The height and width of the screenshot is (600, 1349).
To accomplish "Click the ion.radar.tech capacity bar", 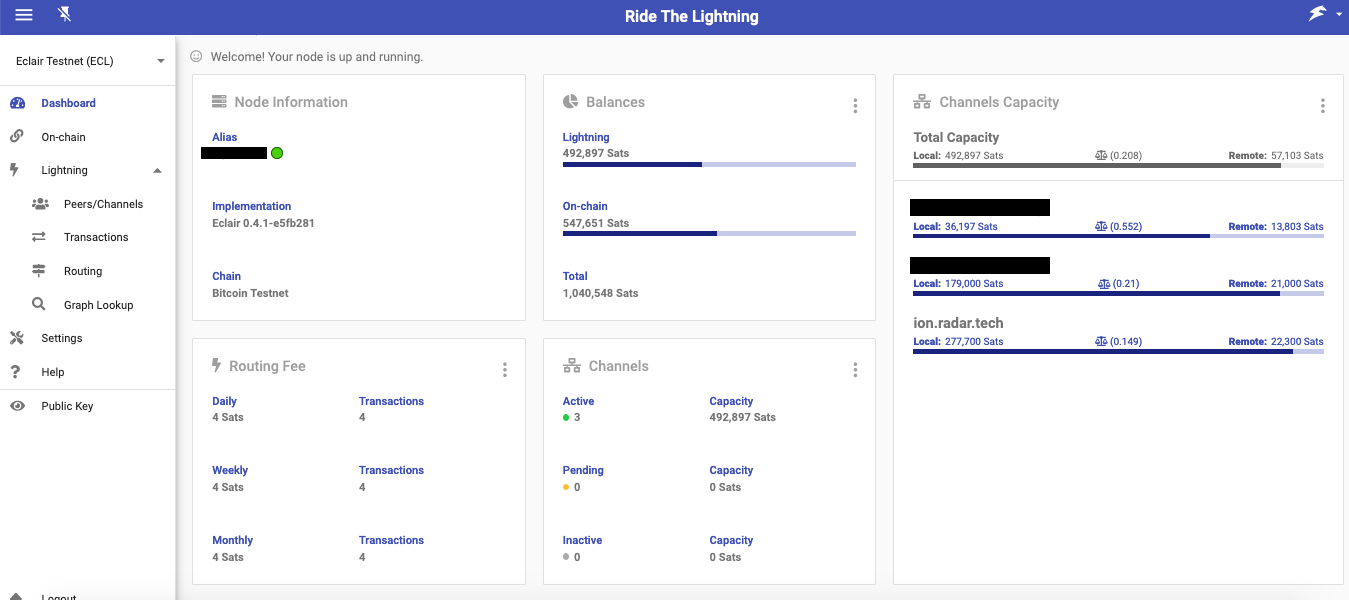I will [x=1118, y=352].
